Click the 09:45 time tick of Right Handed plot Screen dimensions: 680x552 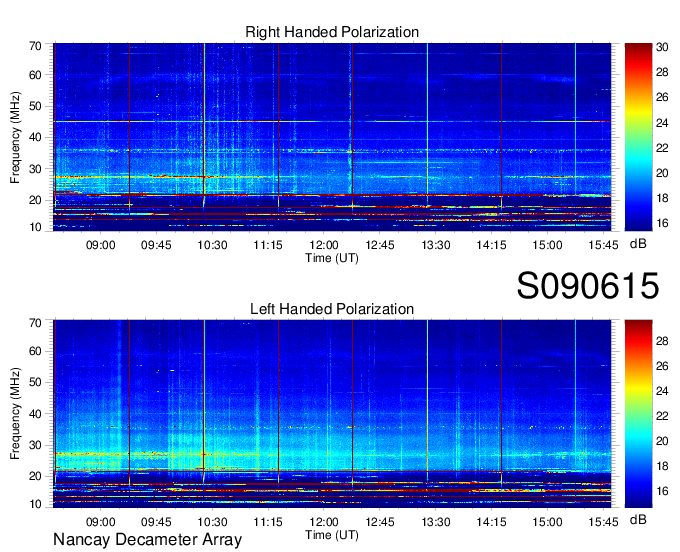tap(156, 245)
